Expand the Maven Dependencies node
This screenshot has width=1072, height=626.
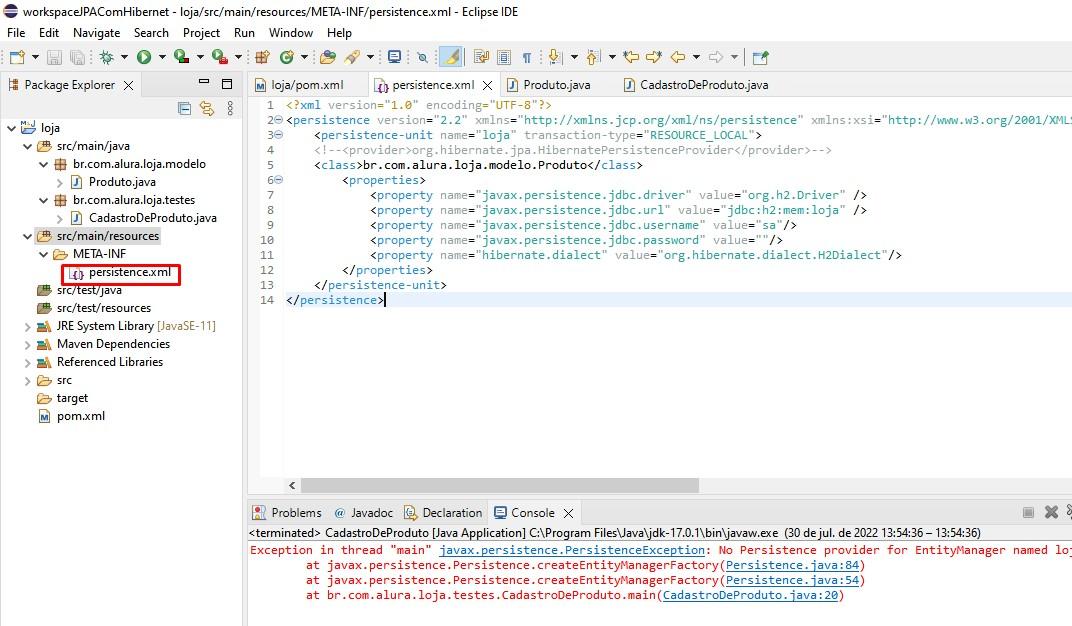point(27,344)
